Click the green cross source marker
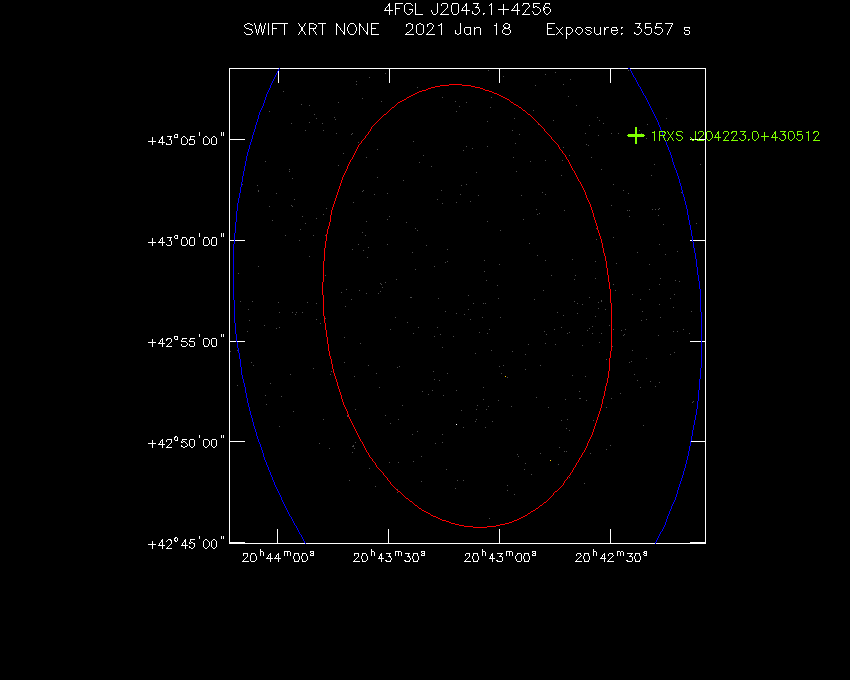This screenshot has height=680, width=850. pos(635,136)
